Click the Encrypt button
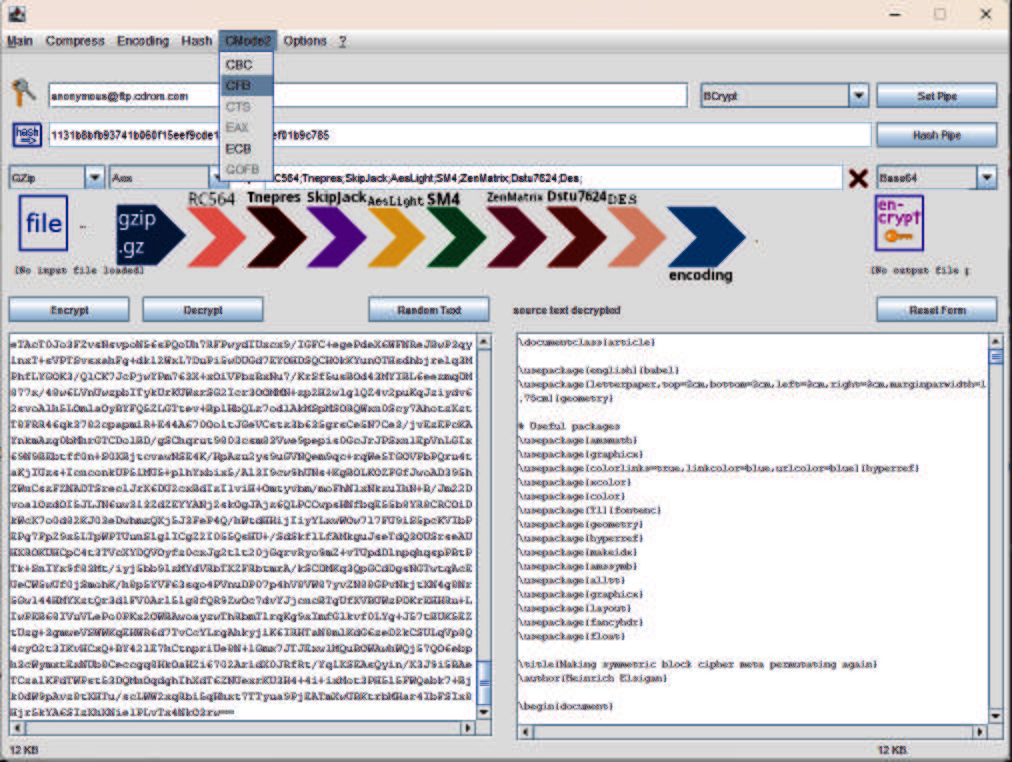The width and height of the screenshot is (1012, 762). (x=69, y=310)
